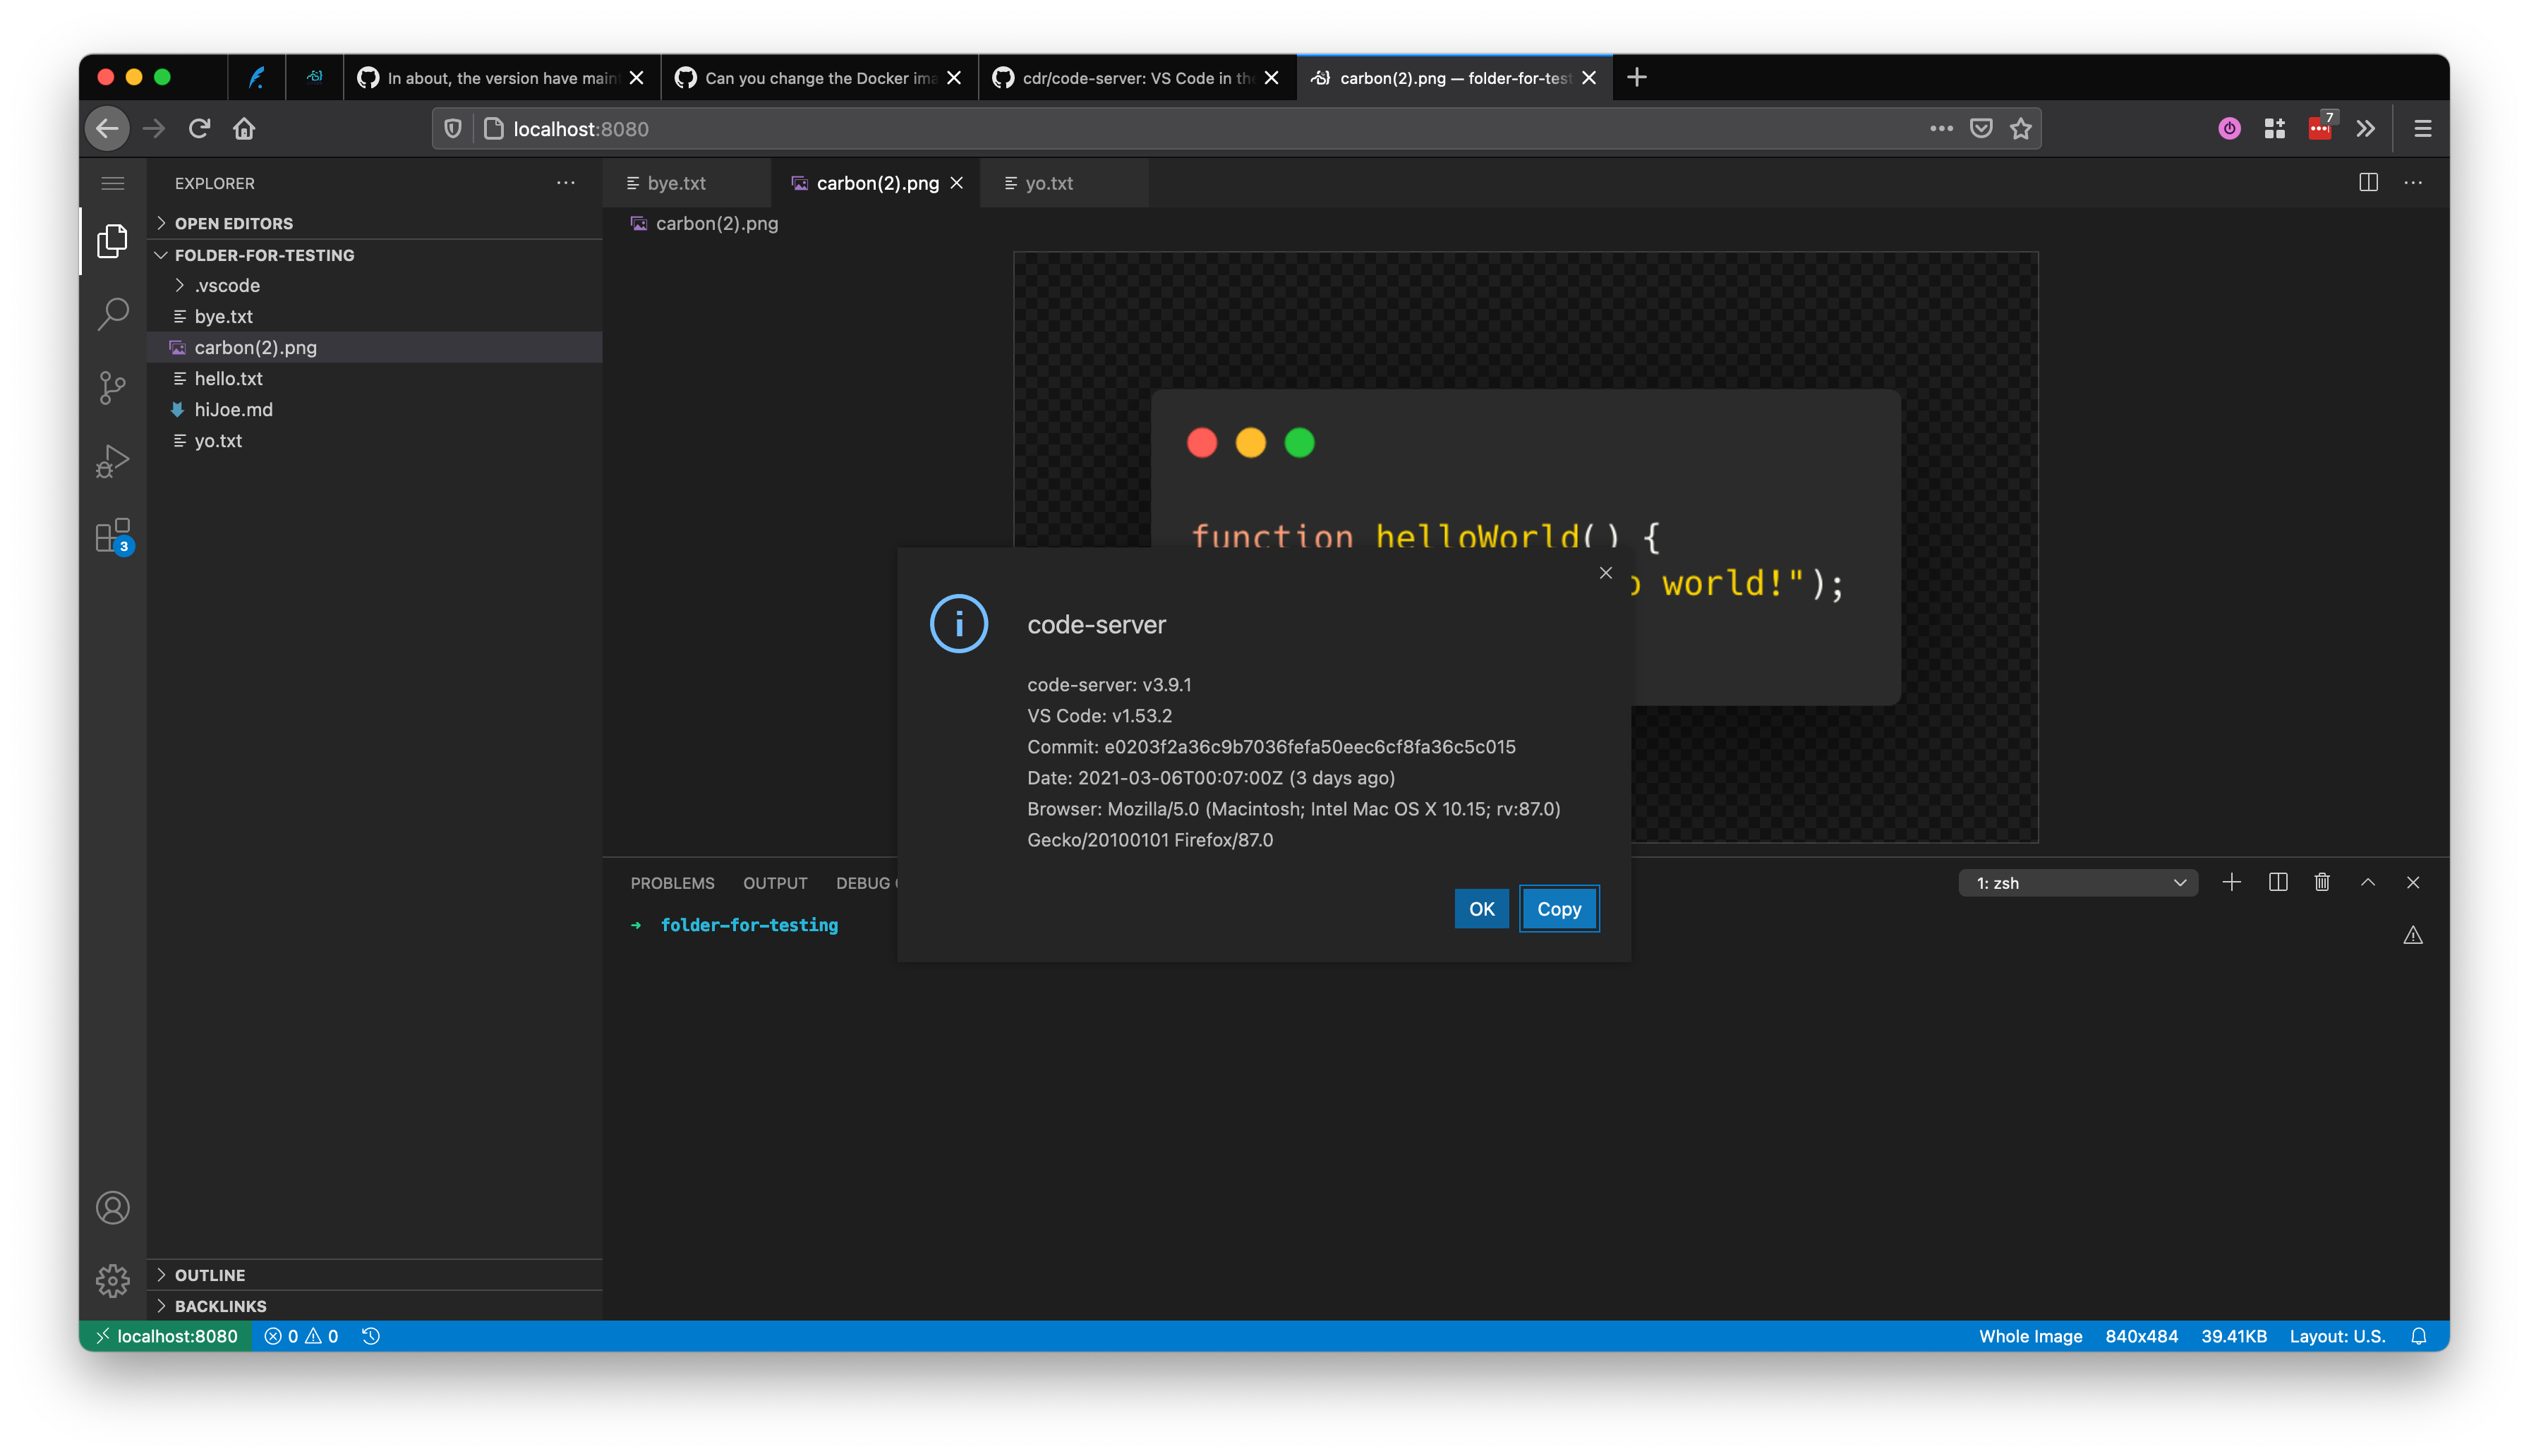Maximize the panel using the chevron icon
Image resolution: width=2529 pixels, height=1456 pixels.
(2368, 882)
